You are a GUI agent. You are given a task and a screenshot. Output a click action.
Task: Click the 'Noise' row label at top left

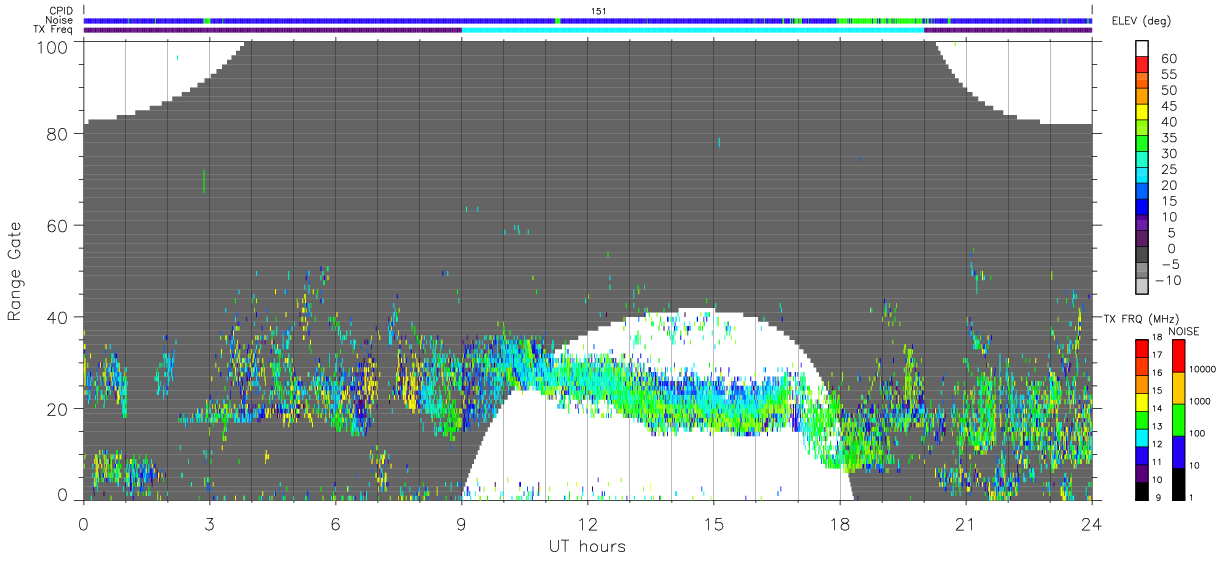[x=59, y=20]
